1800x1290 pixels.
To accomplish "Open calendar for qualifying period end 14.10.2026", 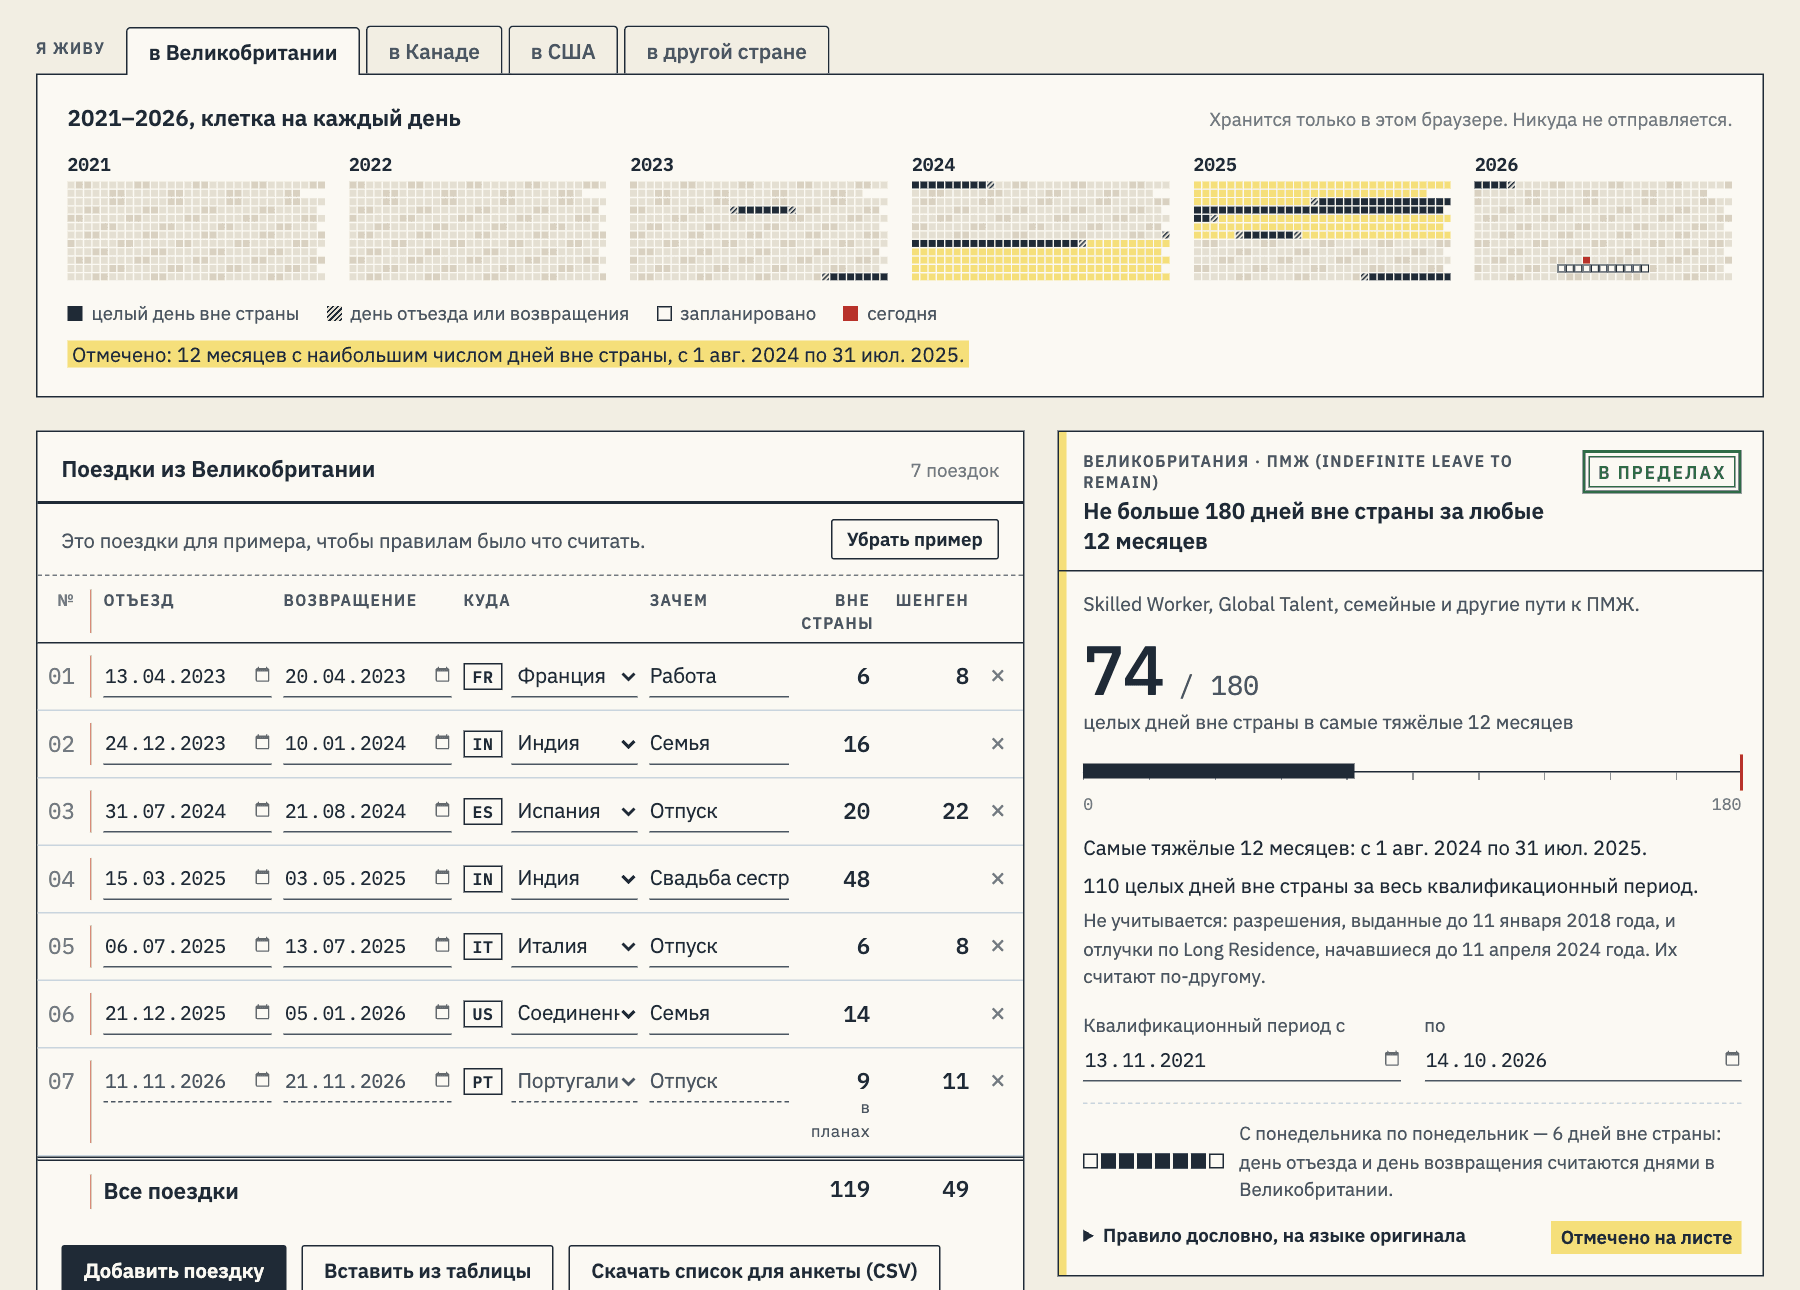I will pyautogui.click(x=1732, y=1059).
